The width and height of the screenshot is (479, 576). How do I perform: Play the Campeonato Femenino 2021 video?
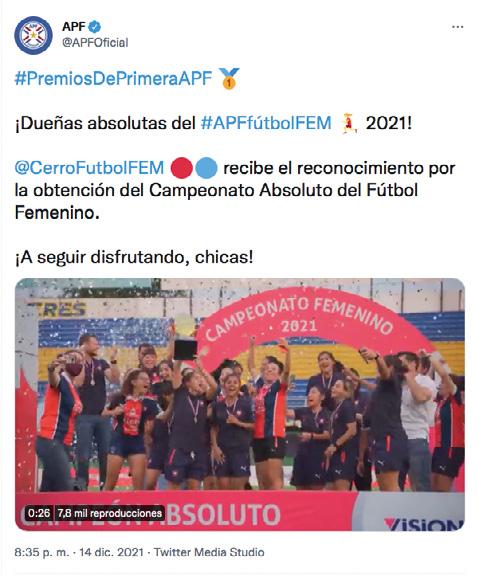pyautogui.click(x=240, y=404)
